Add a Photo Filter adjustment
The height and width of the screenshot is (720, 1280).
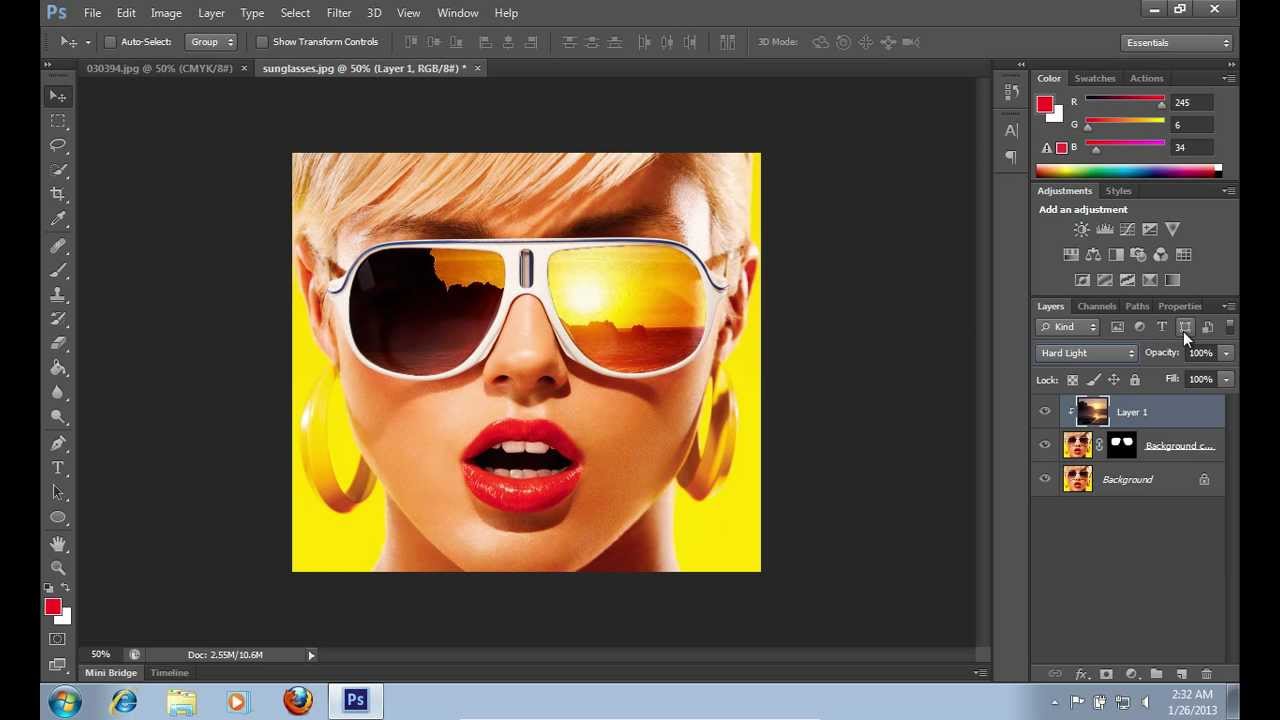pos(1138,255)
